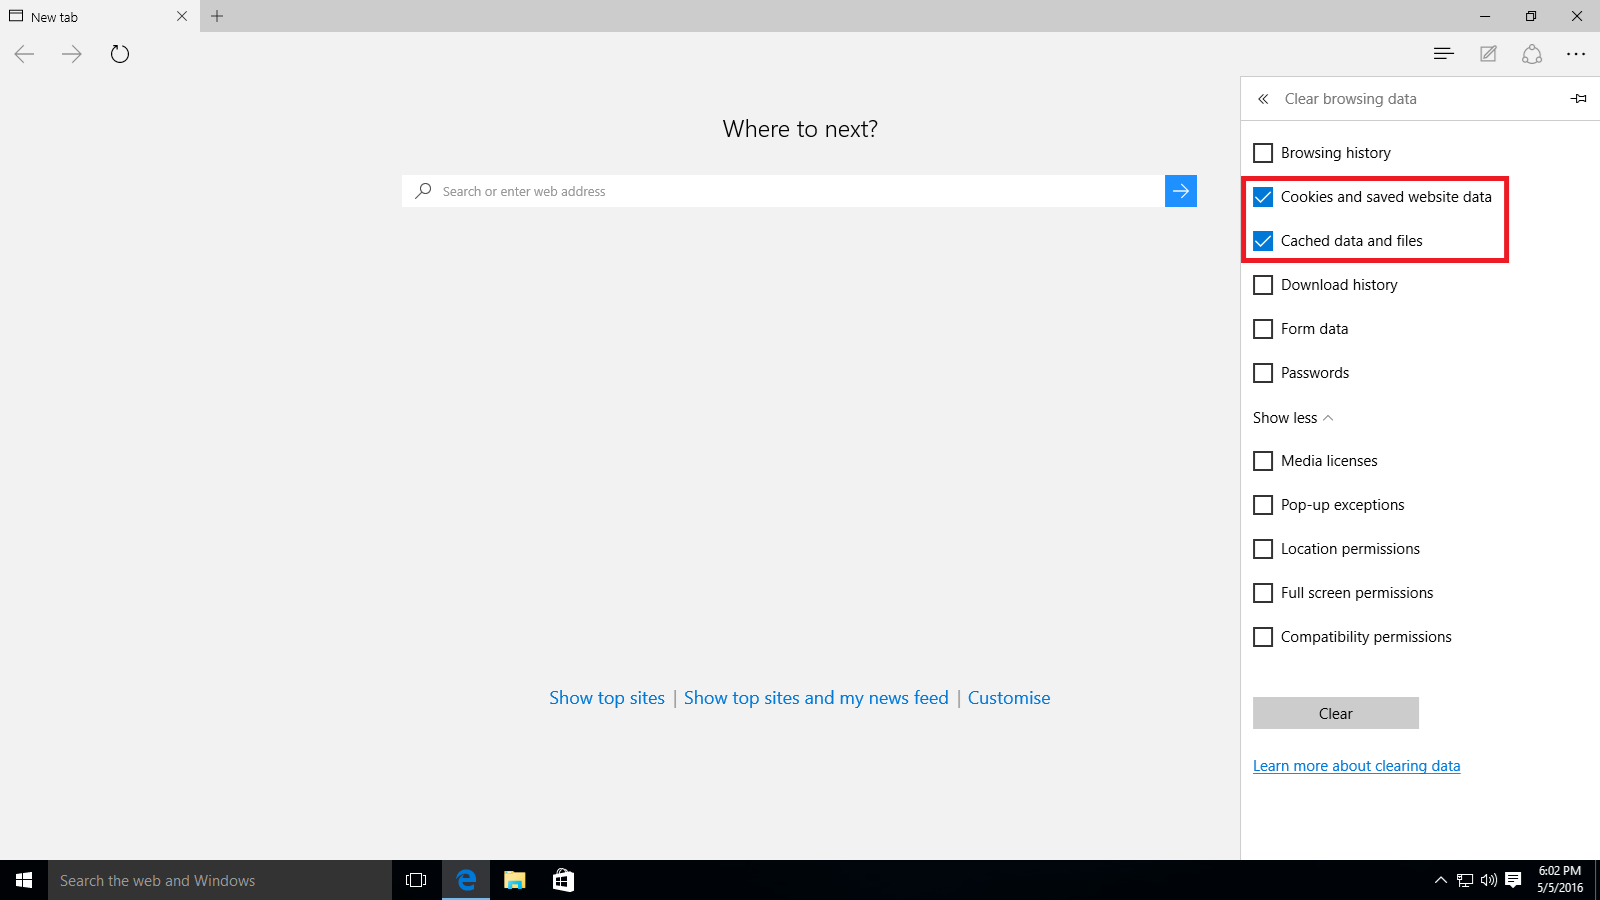Go back with double chevron icon
This screenshot has height=900, width=1600.
pyautogui.click(x=1263, y=99)
